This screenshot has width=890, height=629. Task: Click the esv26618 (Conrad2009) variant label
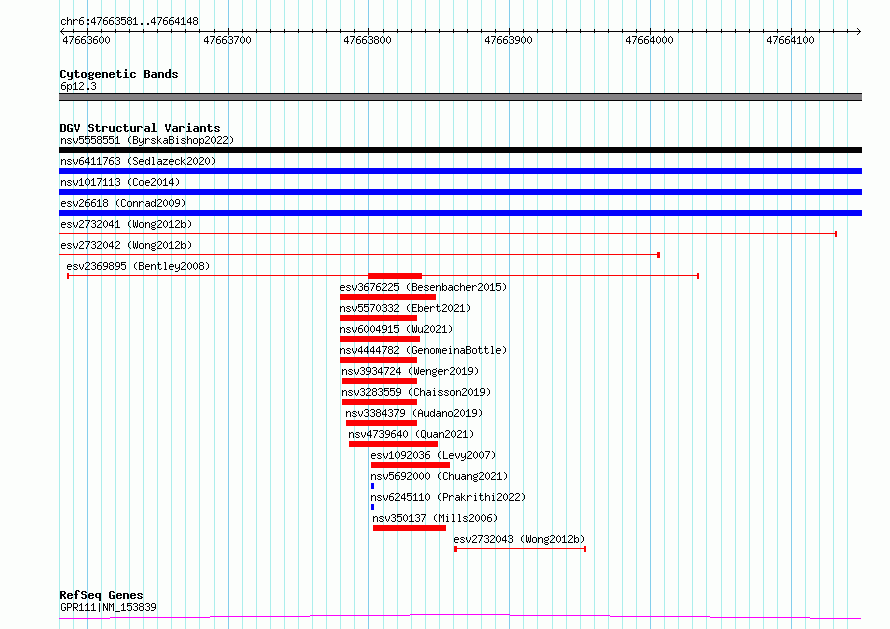123,203
